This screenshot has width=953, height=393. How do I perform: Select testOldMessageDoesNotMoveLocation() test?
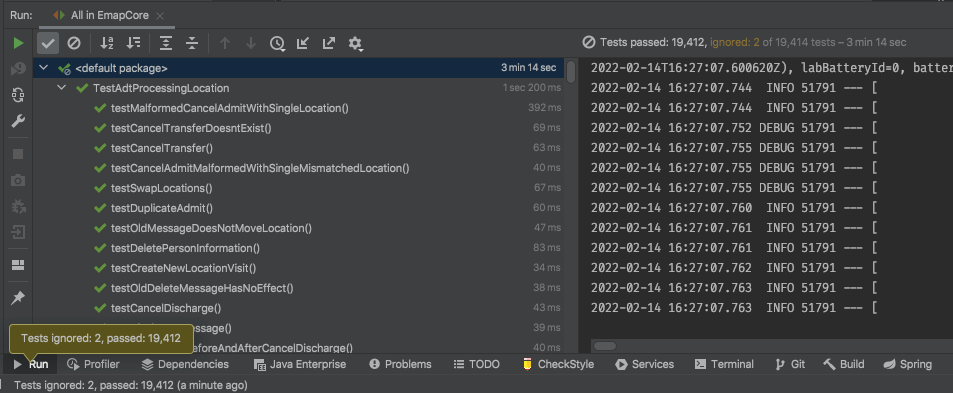[x=298, y=228]
